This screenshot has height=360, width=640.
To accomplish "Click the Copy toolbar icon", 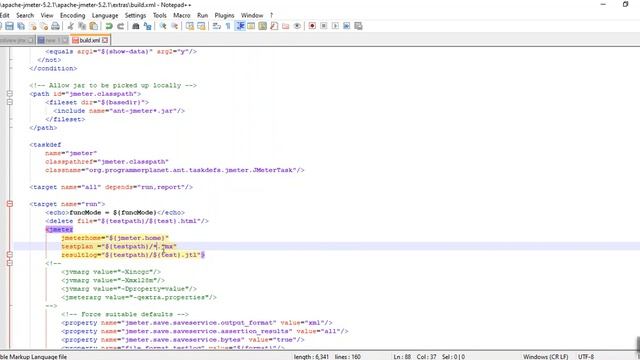I will tap(82, 26).
